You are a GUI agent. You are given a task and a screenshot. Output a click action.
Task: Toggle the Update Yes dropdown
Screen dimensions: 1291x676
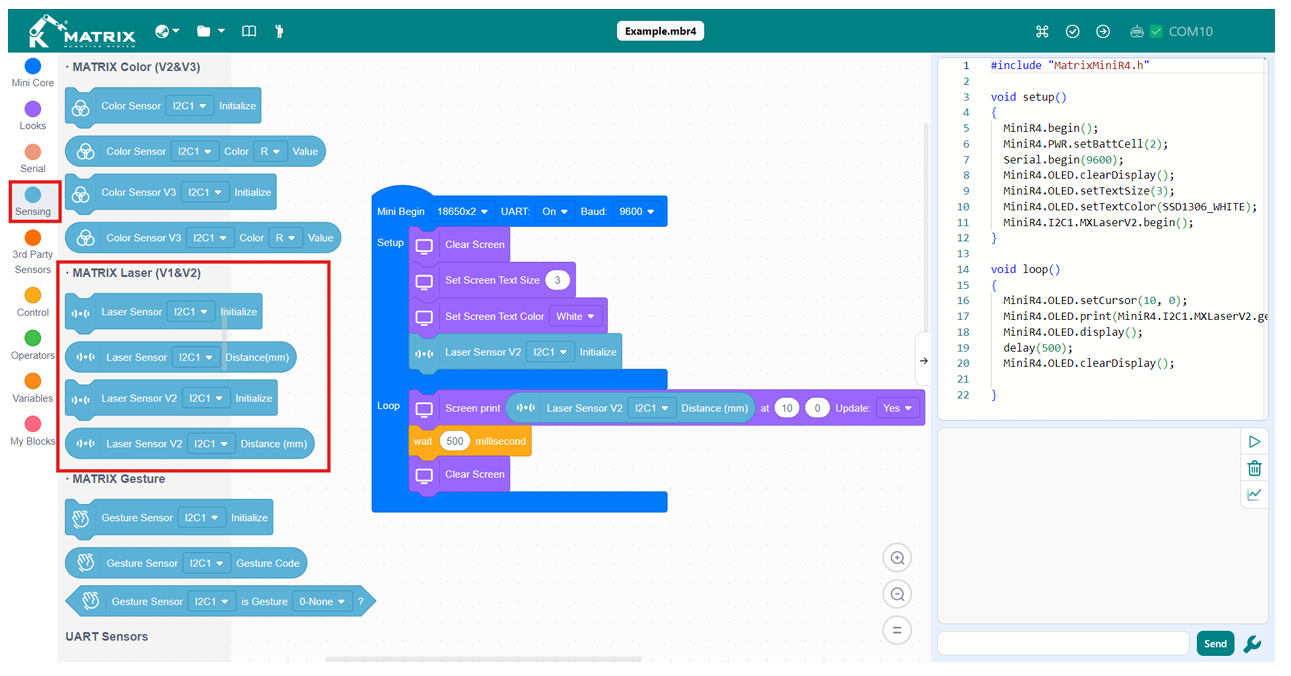tap(897, 408)
